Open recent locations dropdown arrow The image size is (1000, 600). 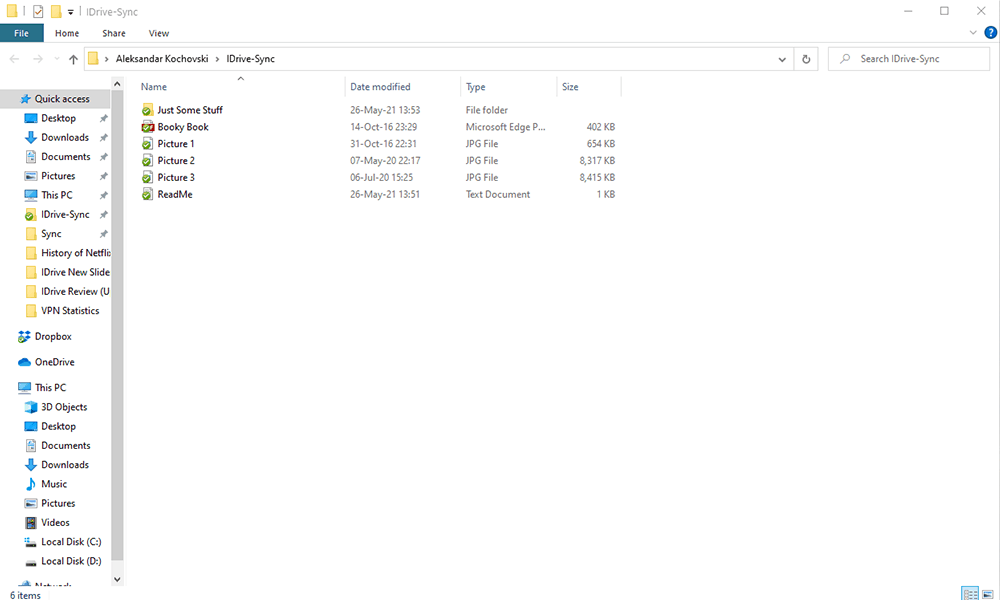(57, 59)
